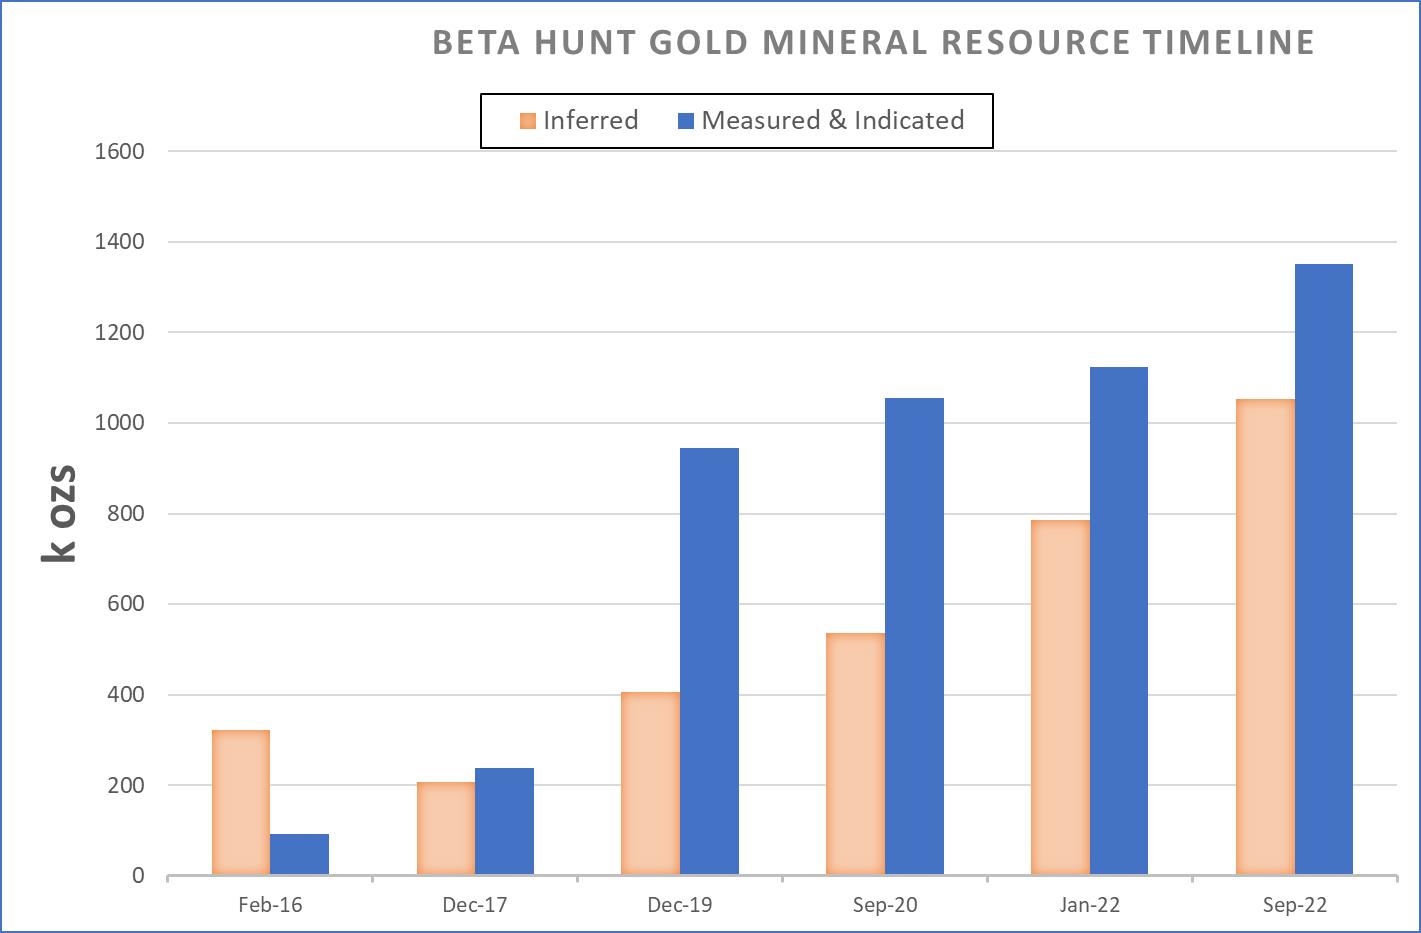The image size is (1421, 933).
Task: Click the Jan-22 axis label
Action: 1089,904
